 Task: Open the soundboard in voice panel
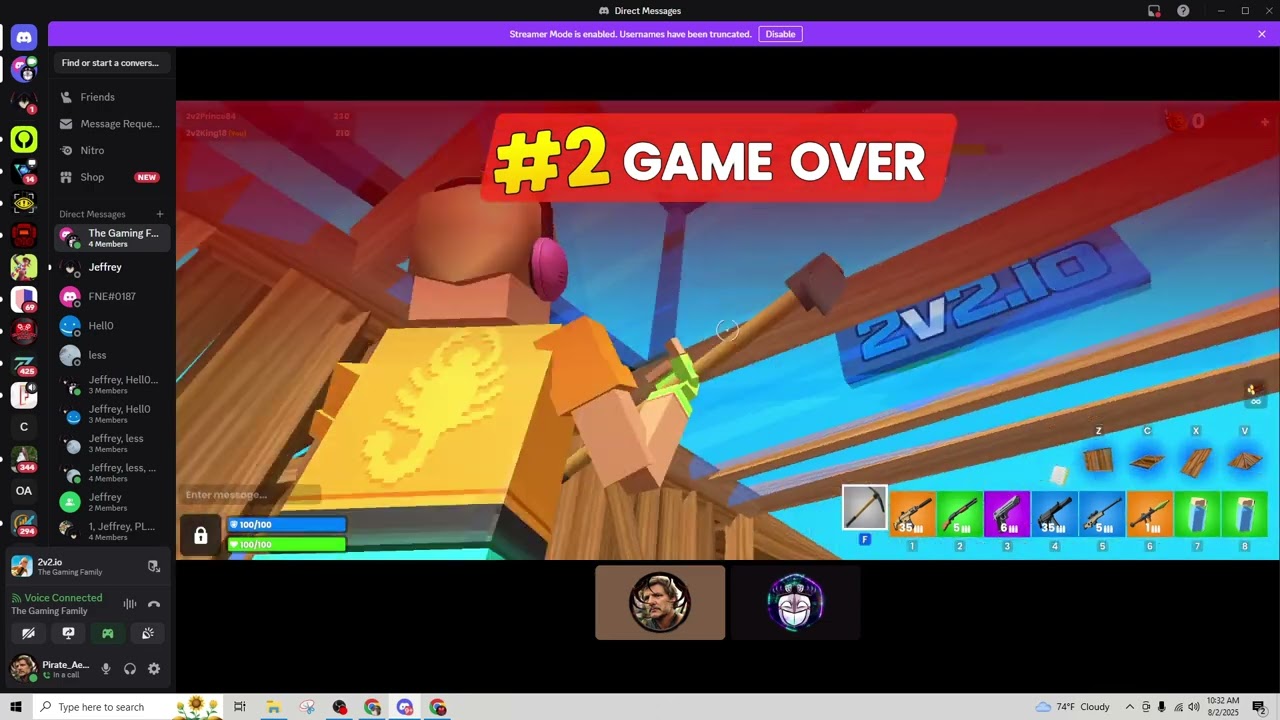tap(147, 633)
